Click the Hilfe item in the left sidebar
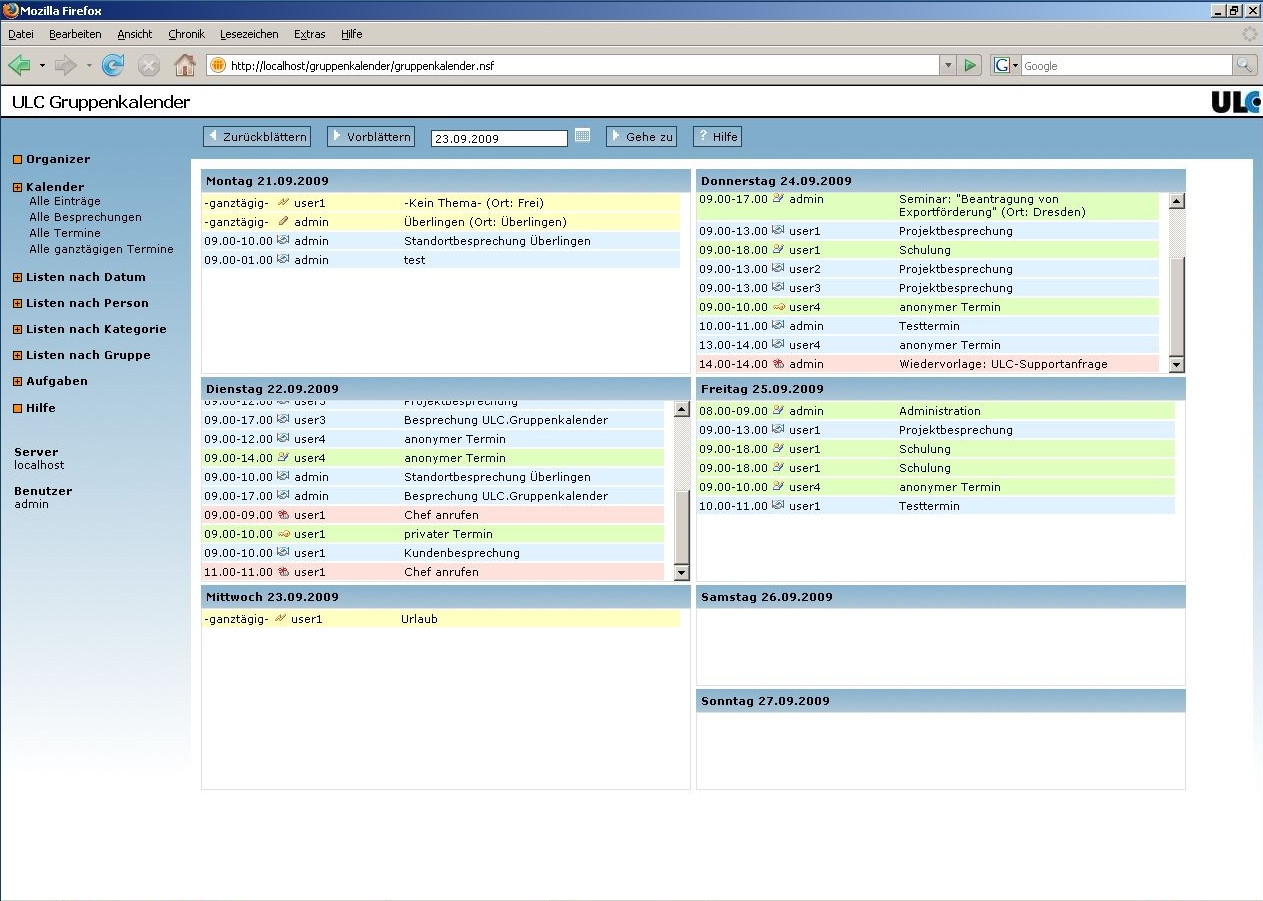Viewport: 1263px width, 901px height. click(41, 408)
